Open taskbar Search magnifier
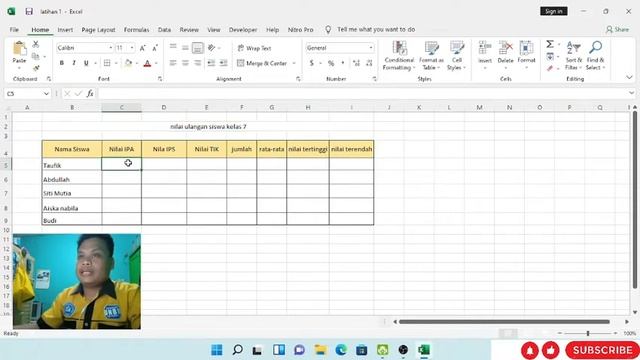 pyautogui.click(x=238, y=350)
